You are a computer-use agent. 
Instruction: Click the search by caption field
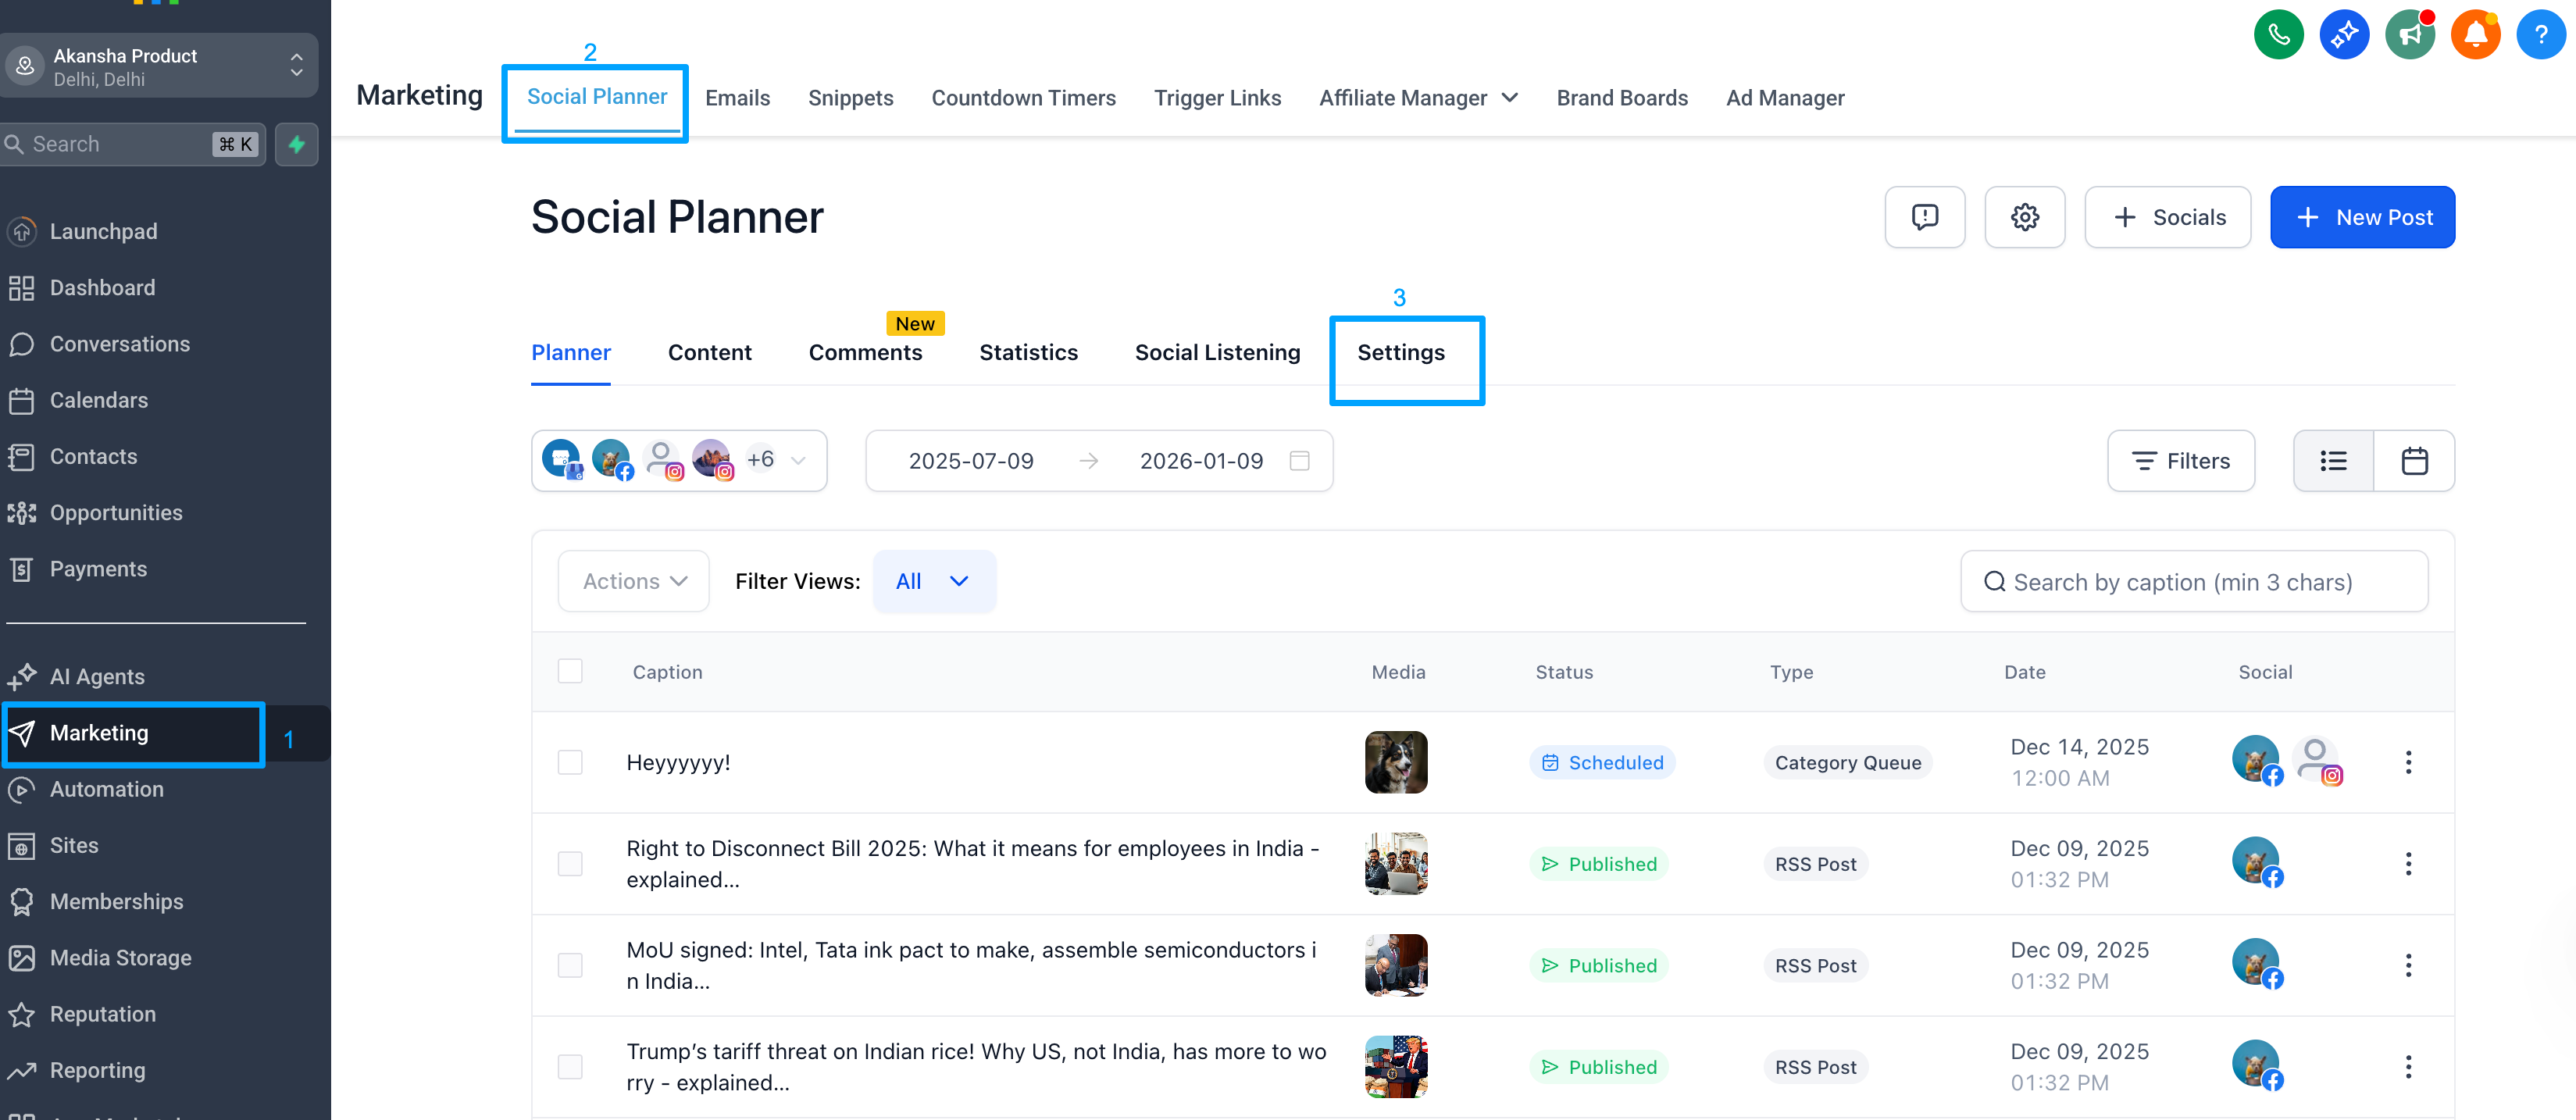(x=2194, y=582)
